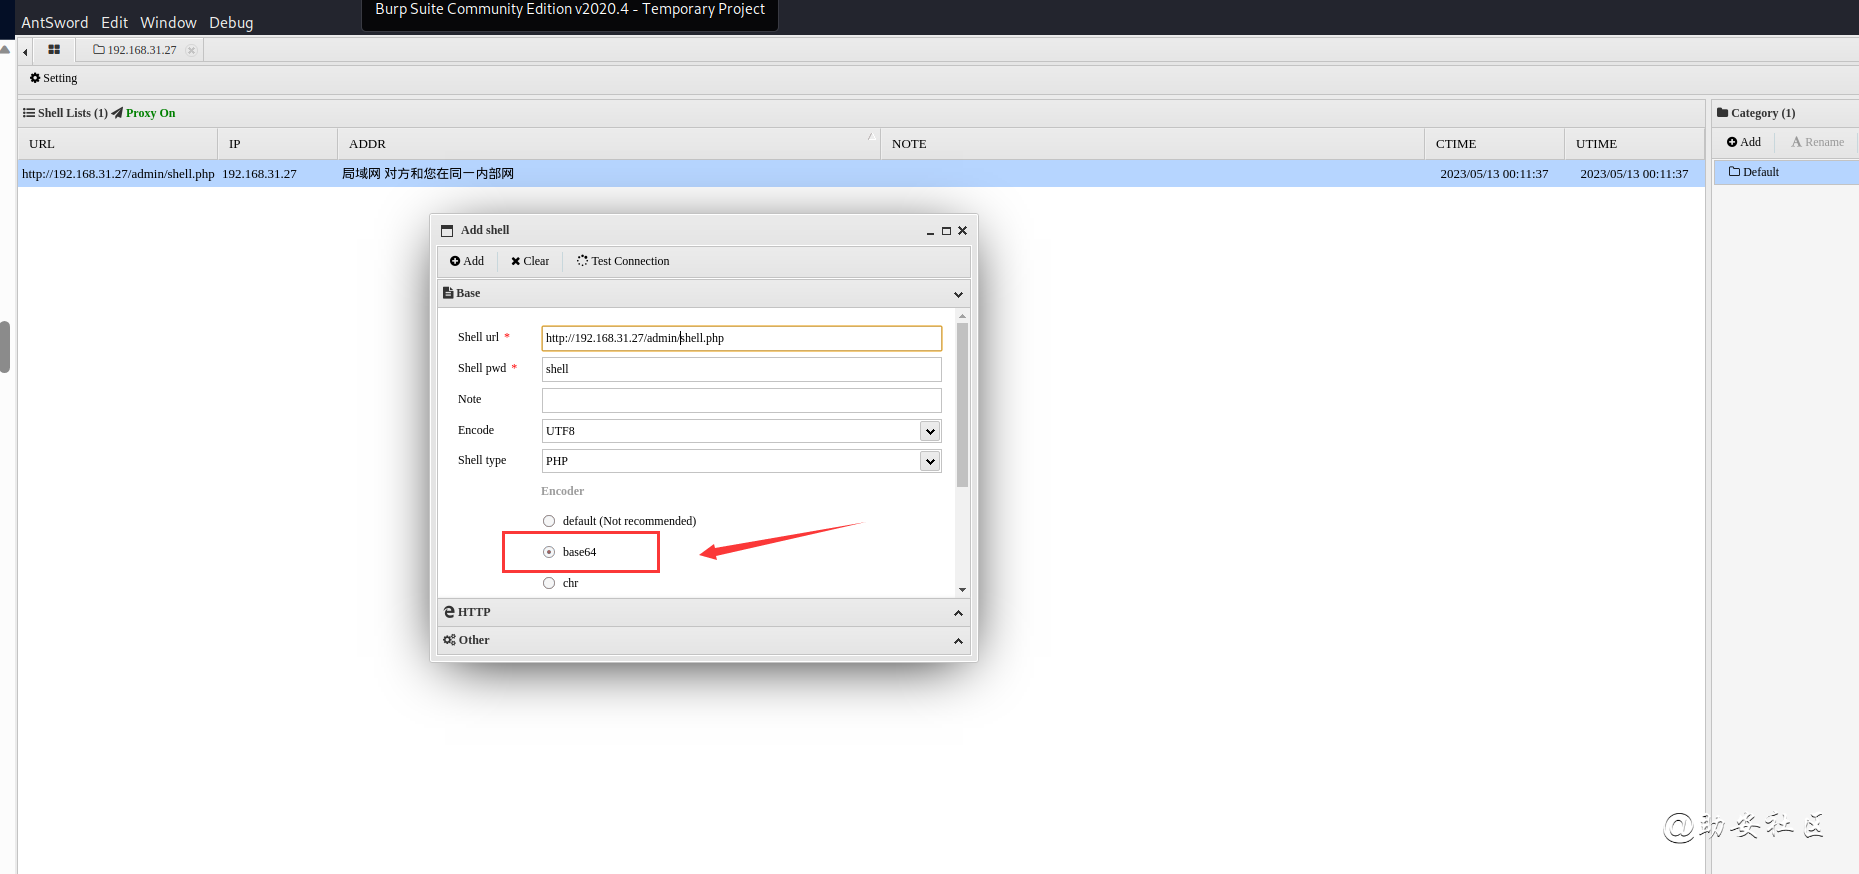Click the Proxy On indicator
This screenshot has height=874, width=1859.
pos(143,113)
